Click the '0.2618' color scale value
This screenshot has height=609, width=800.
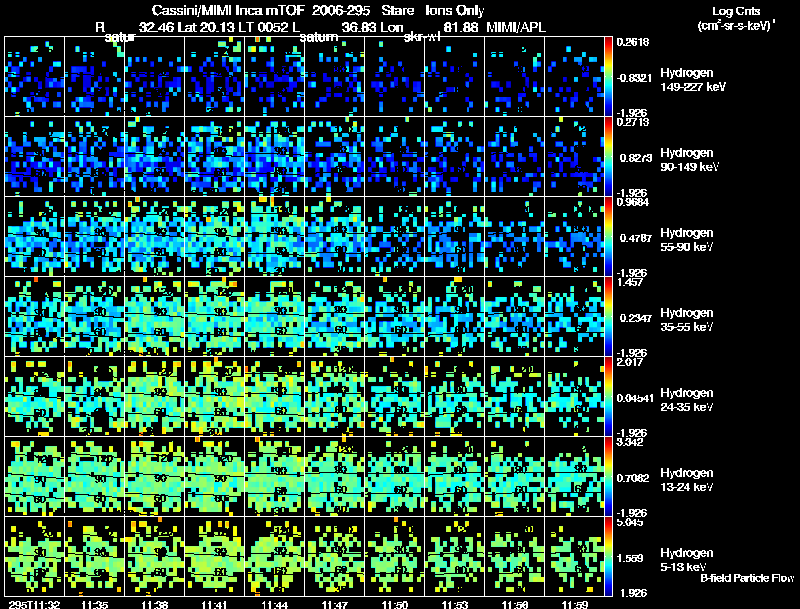click(633, 42)
